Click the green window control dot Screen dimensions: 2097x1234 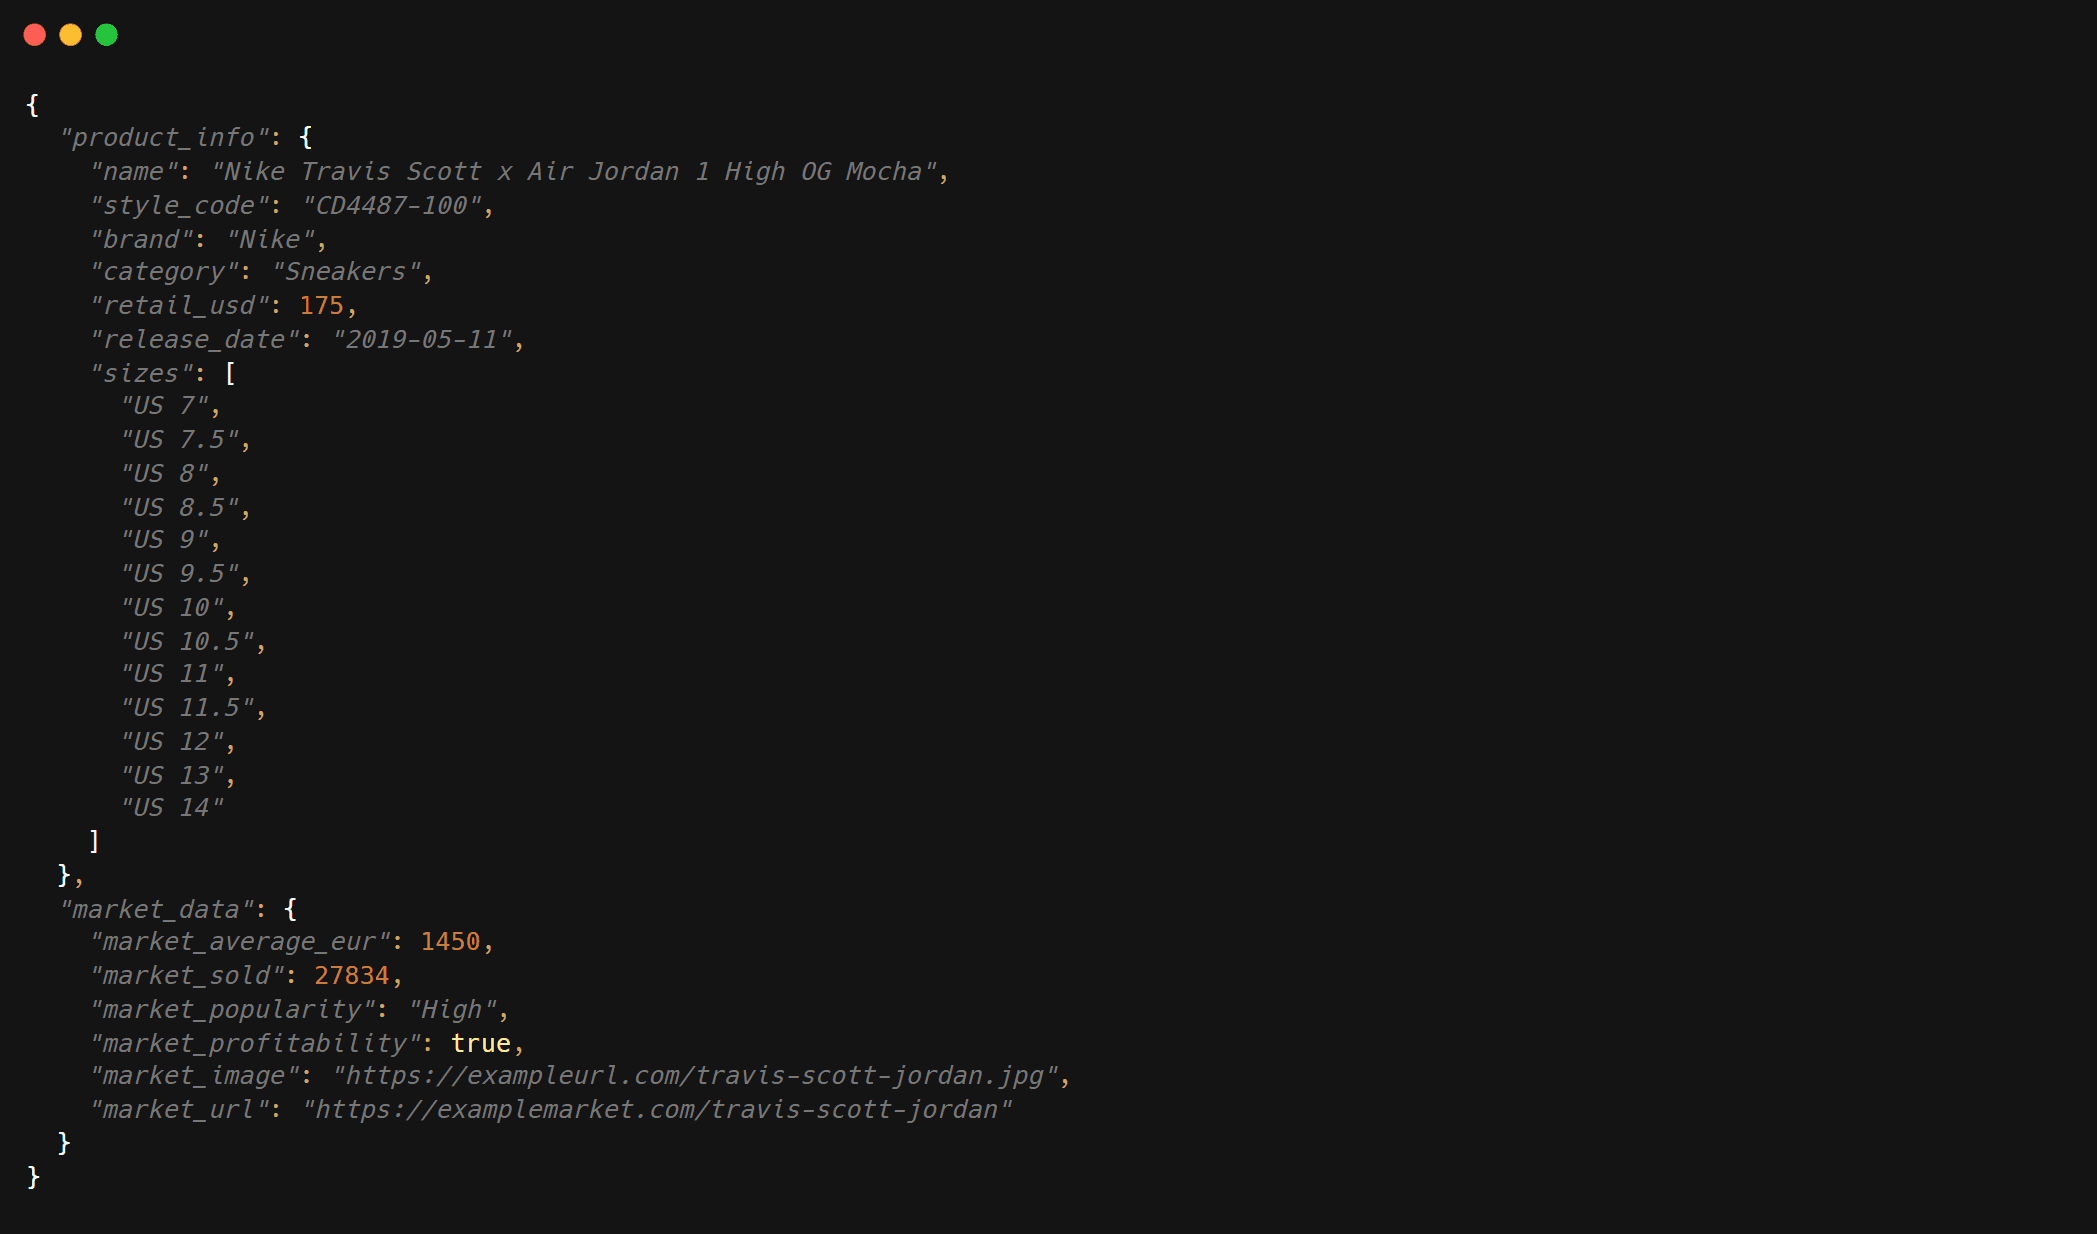point(107,34)
